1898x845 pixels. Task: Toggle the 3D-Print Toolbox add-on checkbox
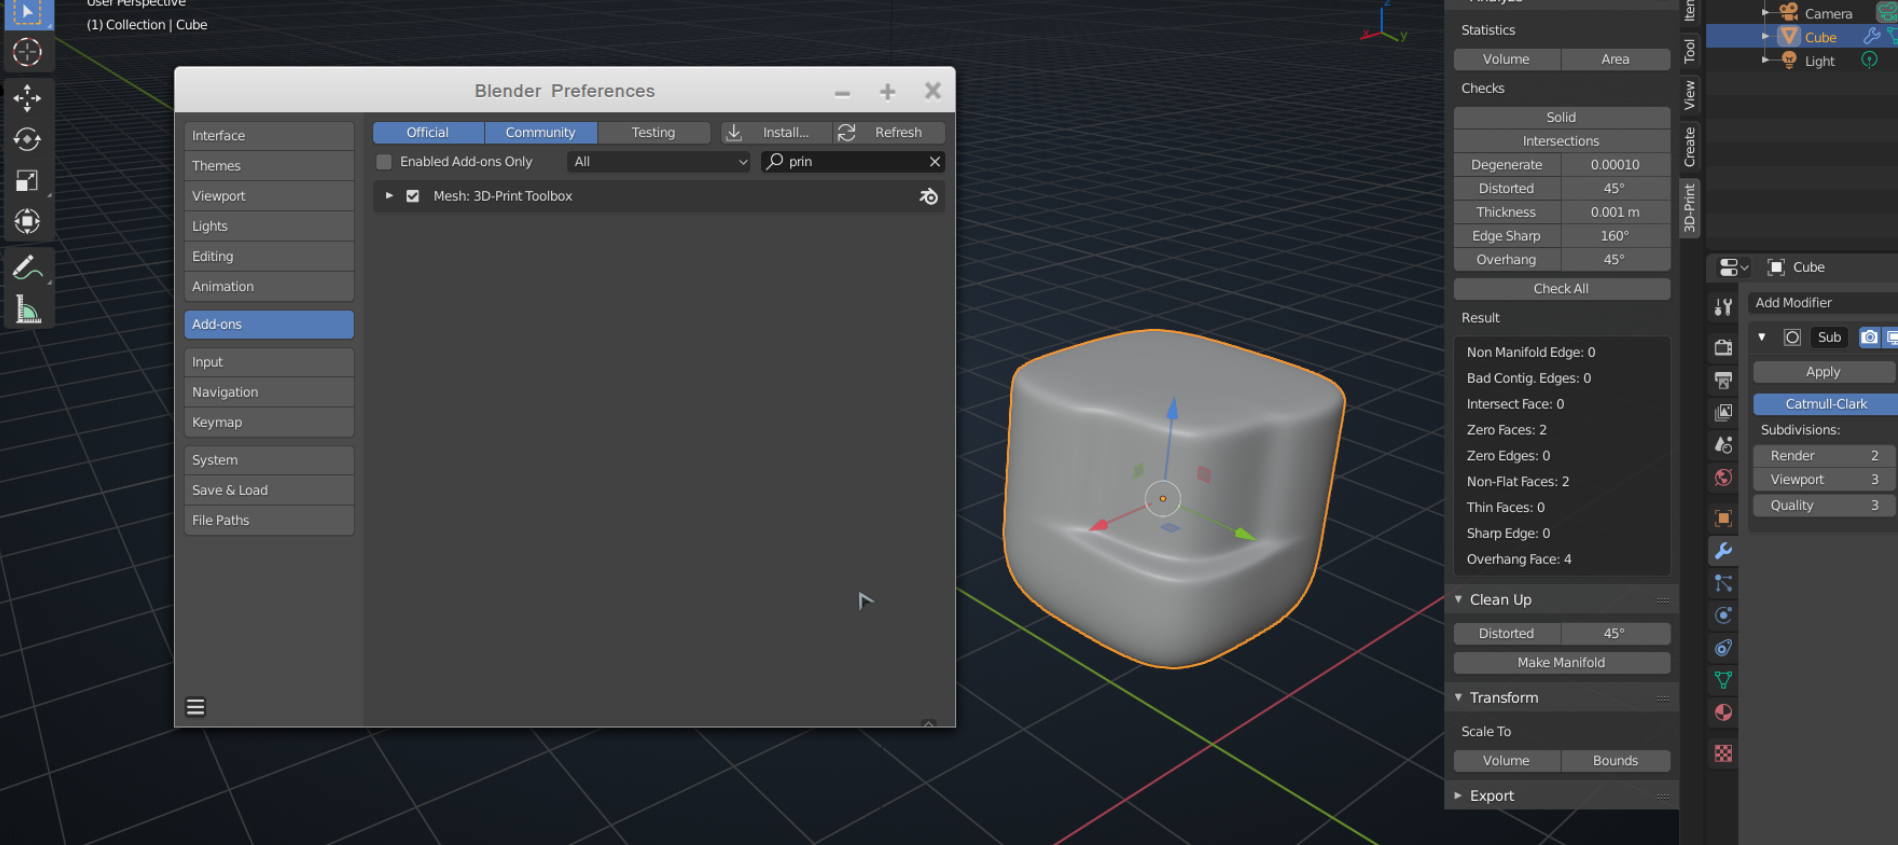point(413,196)
